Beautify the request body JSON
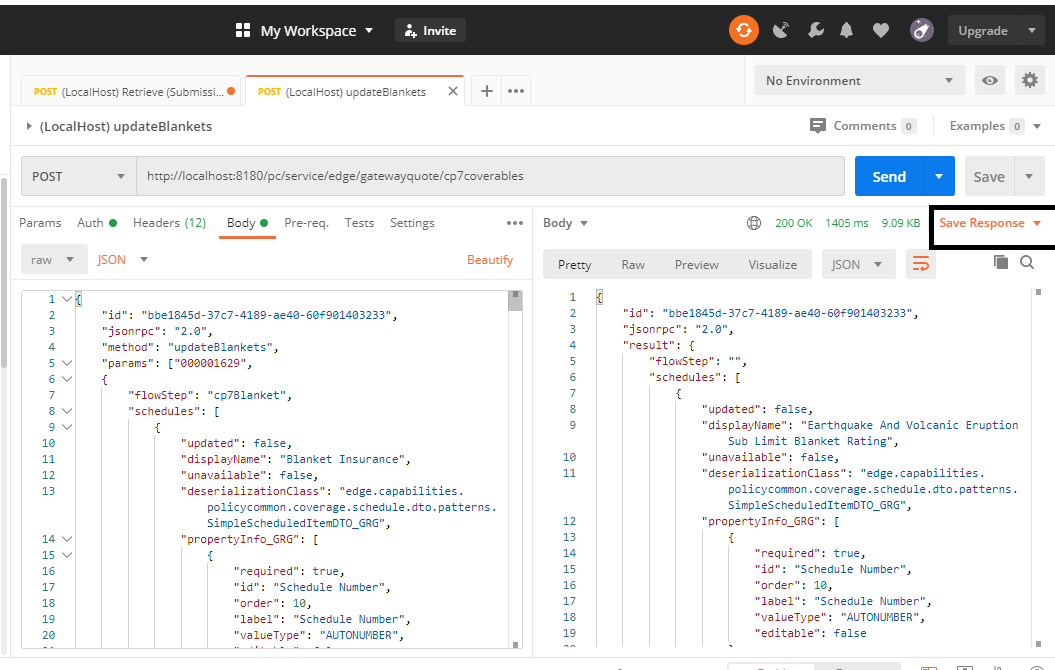 click(490, 259)
